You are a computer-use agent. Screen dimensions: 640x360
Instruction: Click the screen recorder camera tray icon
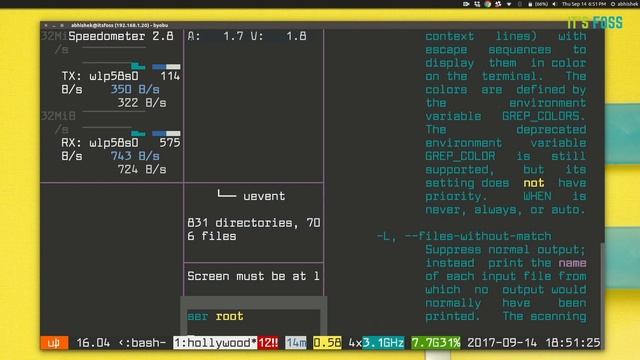pos(466,4)
